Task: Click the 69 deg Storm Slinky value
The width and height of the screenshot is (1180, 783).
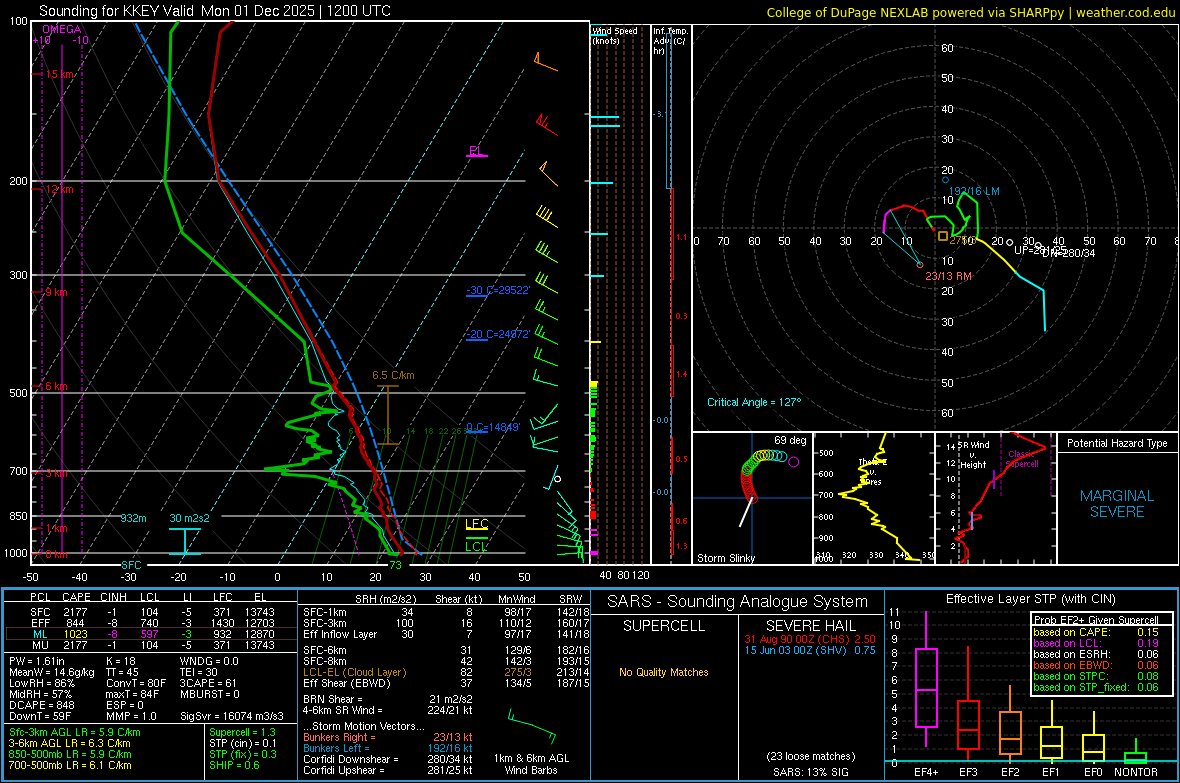Action: point(790,440)
